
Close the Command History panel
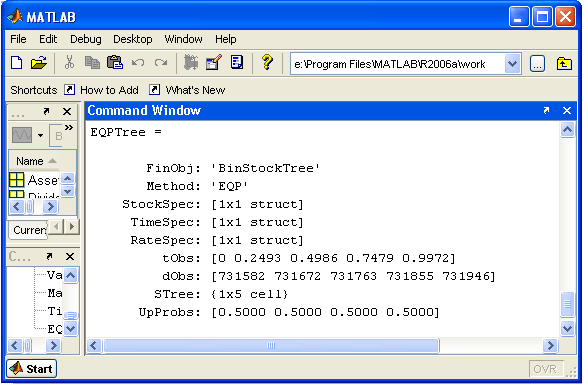[x=70, y=256]
